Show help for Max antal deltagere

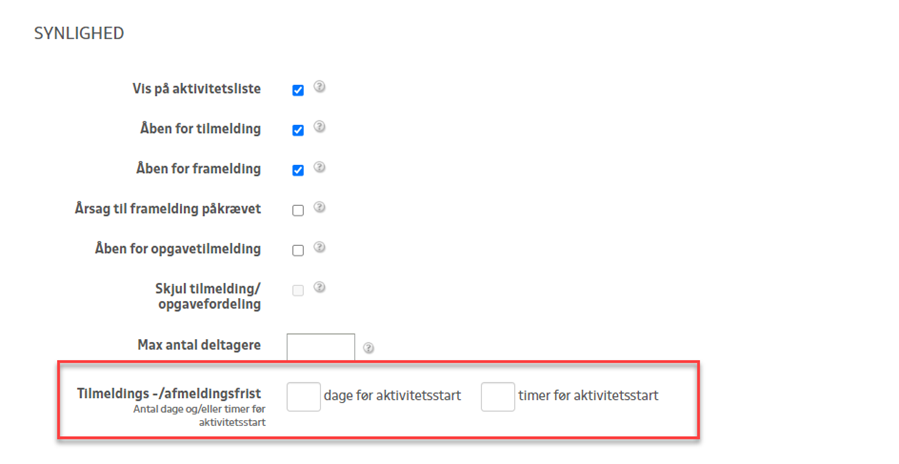369,348
